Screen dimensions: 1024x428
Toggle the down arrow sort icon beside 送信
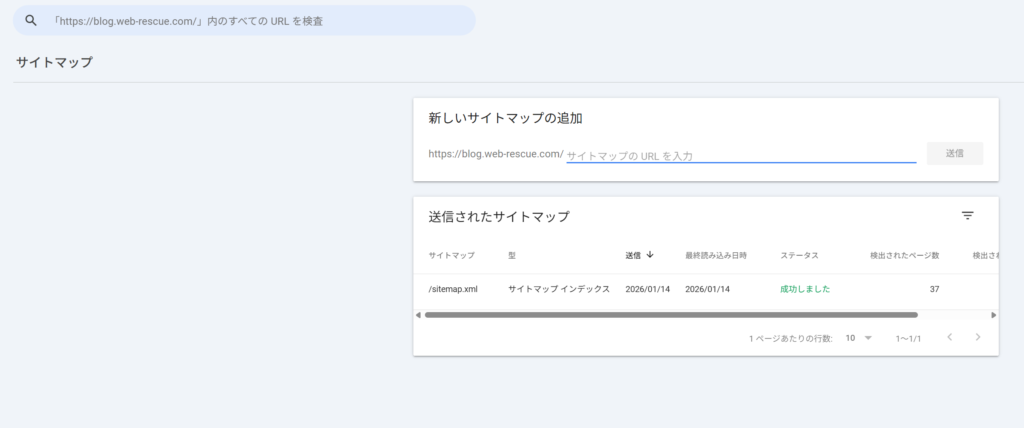[651, 255]
